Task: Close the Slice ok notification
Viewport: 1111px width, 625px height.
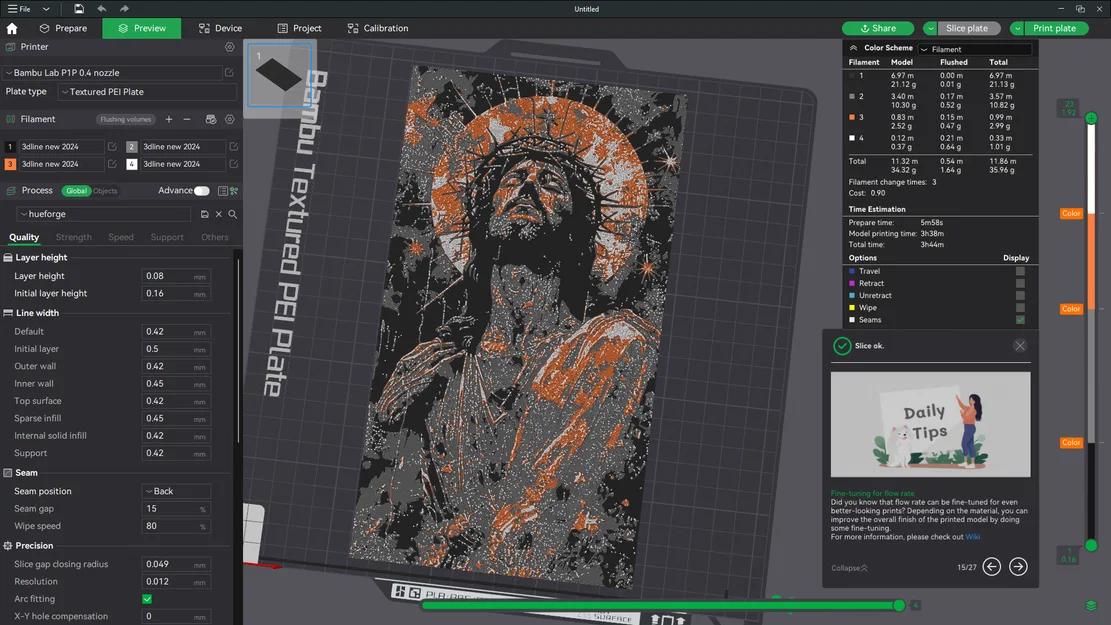Action: (1020, 346)
